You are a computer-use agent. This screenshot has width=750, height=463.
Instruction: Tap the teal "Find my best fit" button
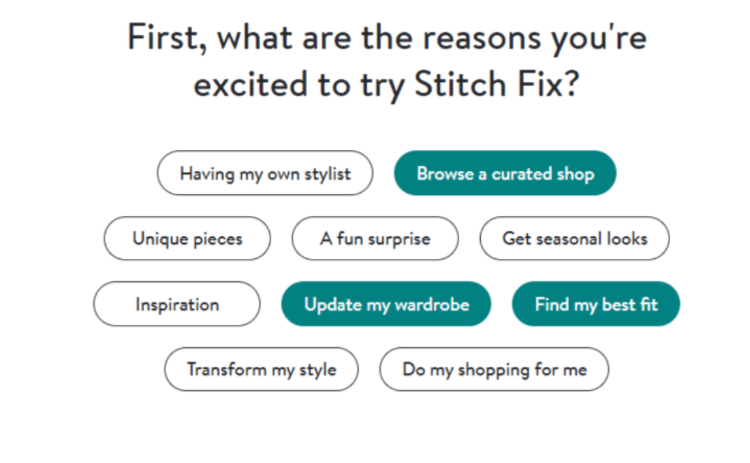[x=596, y=304]
